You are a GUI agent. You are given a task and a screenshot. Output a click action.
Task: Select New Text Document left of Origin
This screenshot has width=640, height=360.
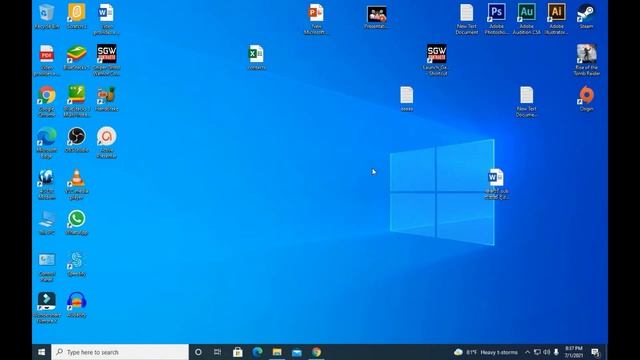pos(526,102)
